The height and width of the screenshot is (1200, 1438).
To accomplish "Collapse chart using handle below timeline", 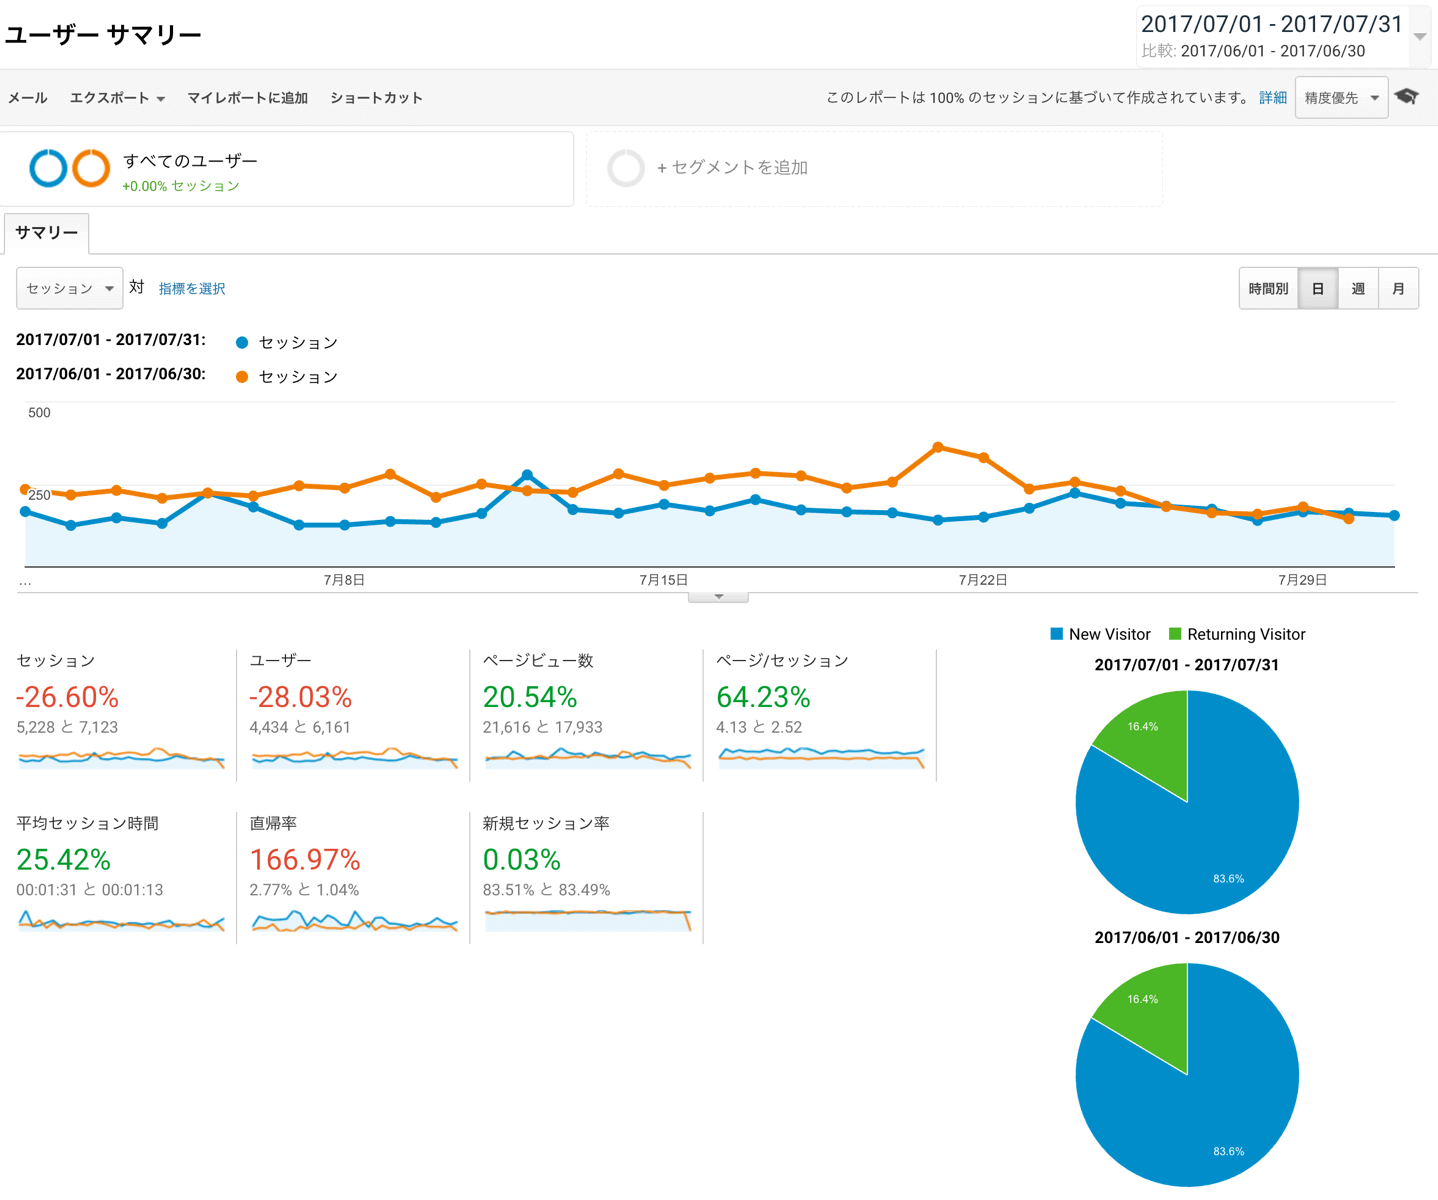I will (718, 597).
